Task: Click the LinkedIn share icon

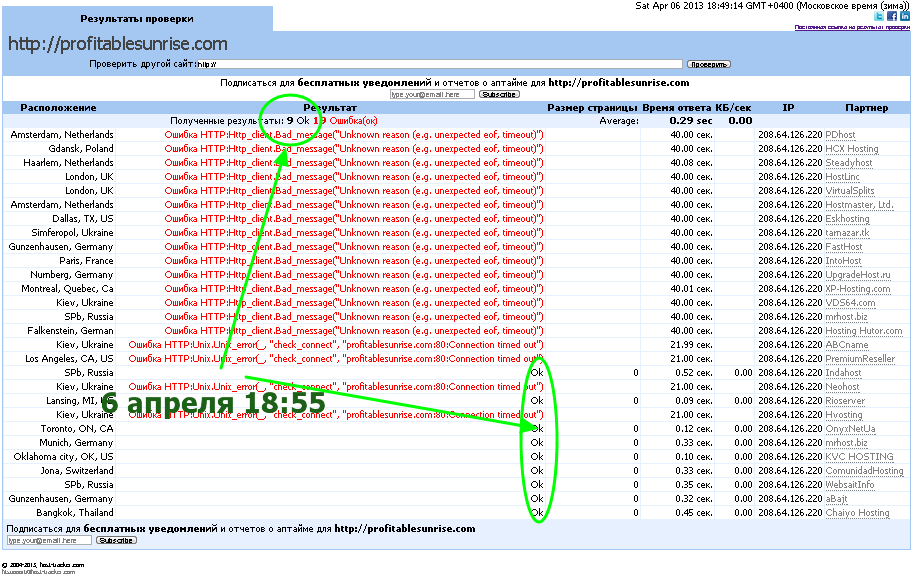Action: (905, 16)
